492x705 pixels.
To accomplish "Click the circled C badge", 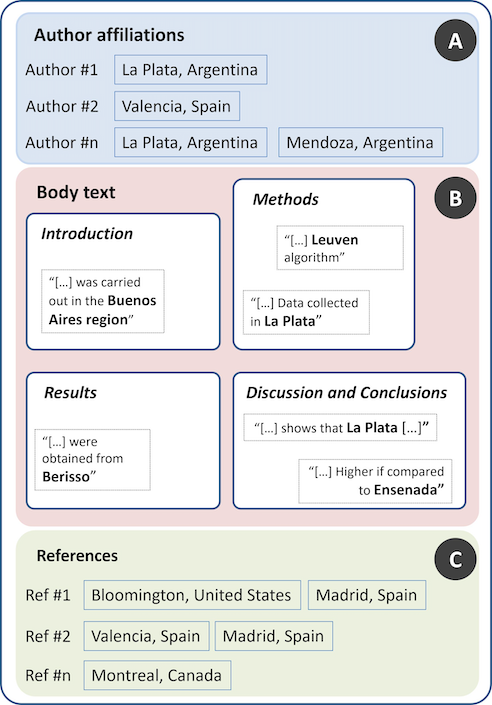I will (x=455, y=559).
